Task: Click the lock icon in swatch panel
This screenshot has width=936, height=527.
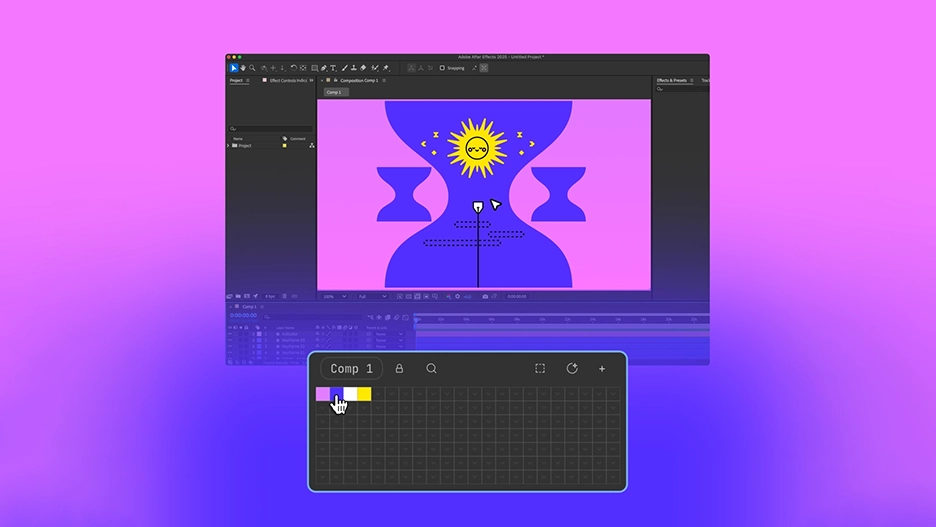Action: (x=399, y=369)
